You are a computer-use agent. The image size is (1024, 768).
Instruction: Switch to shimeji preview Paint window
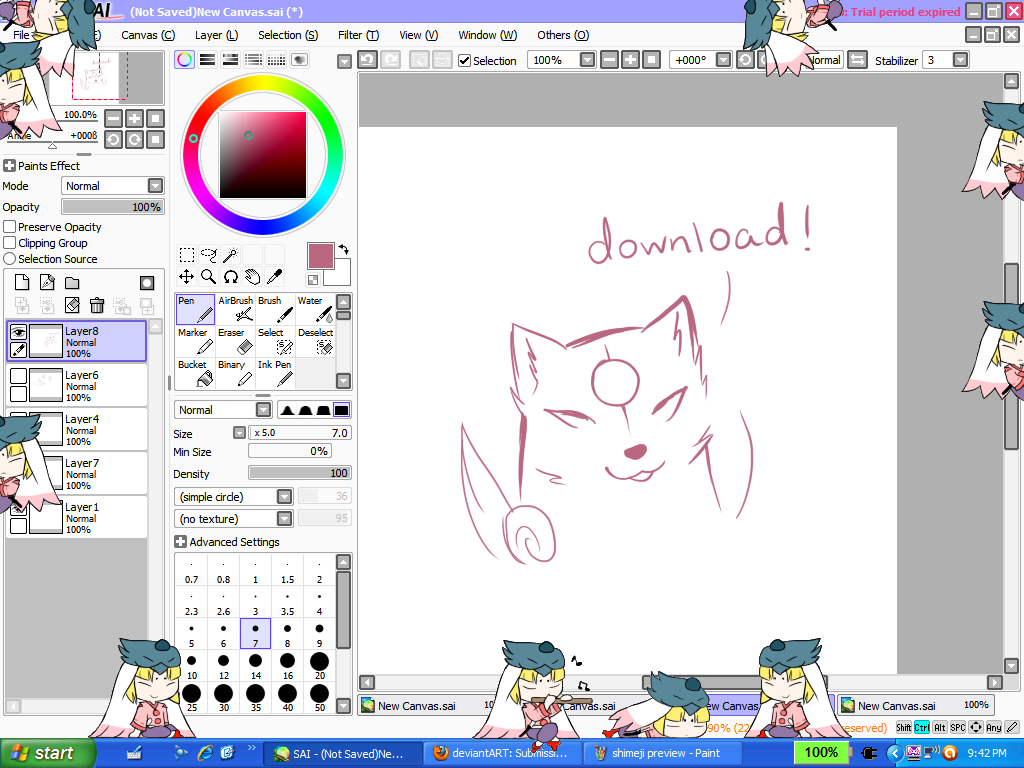662,753
